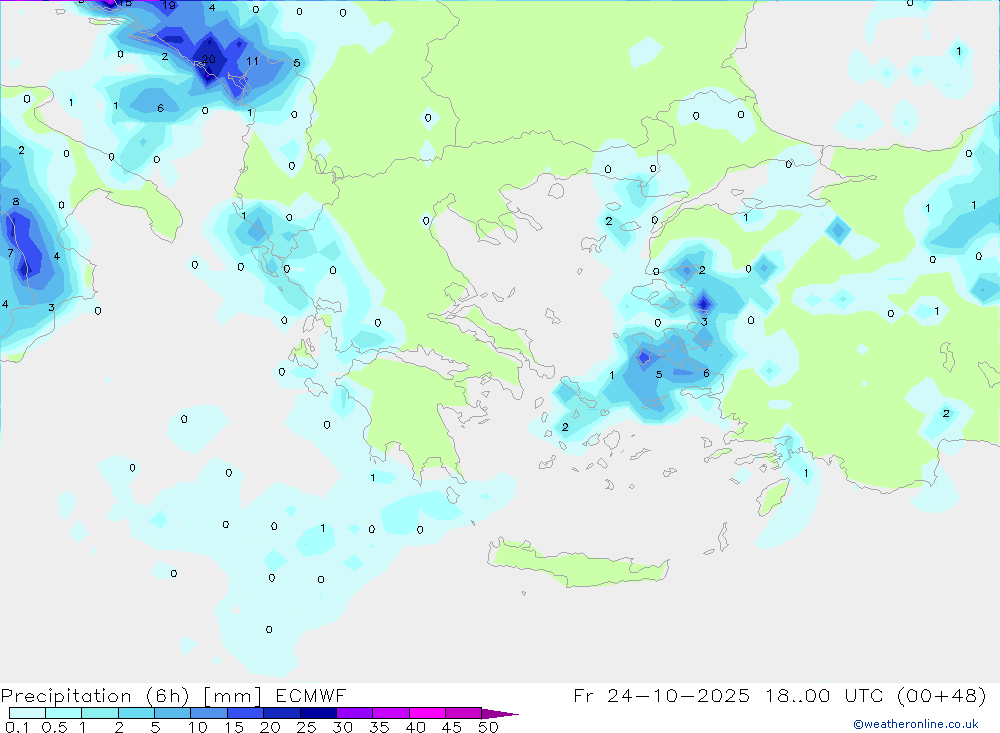Select the ECMWF model label
Image resolution: width=1000 pixels, height=733 pixels.
coord(311,696)
